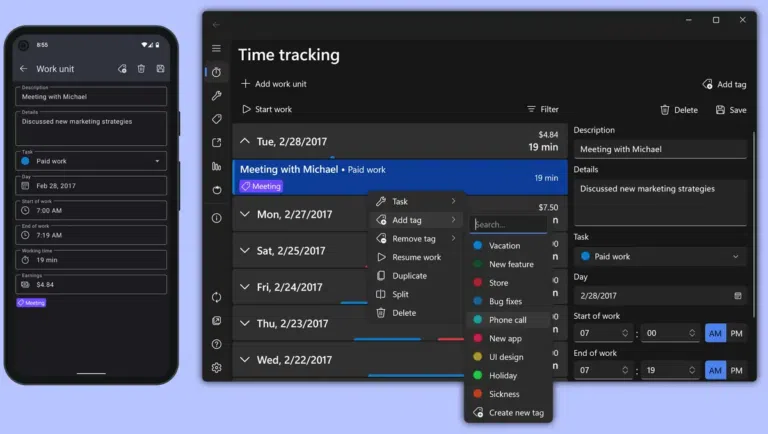The width and height of the screenshot is (768, 434).
Task: Tap the back arrow on the phone screen
Action: click(x=23, y=69)
